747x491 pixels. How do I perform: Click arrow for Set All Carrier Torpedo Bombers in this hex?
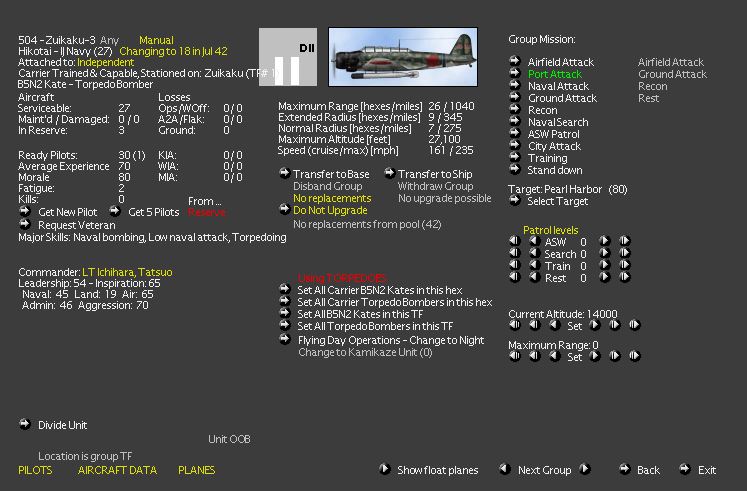[284, 301]
